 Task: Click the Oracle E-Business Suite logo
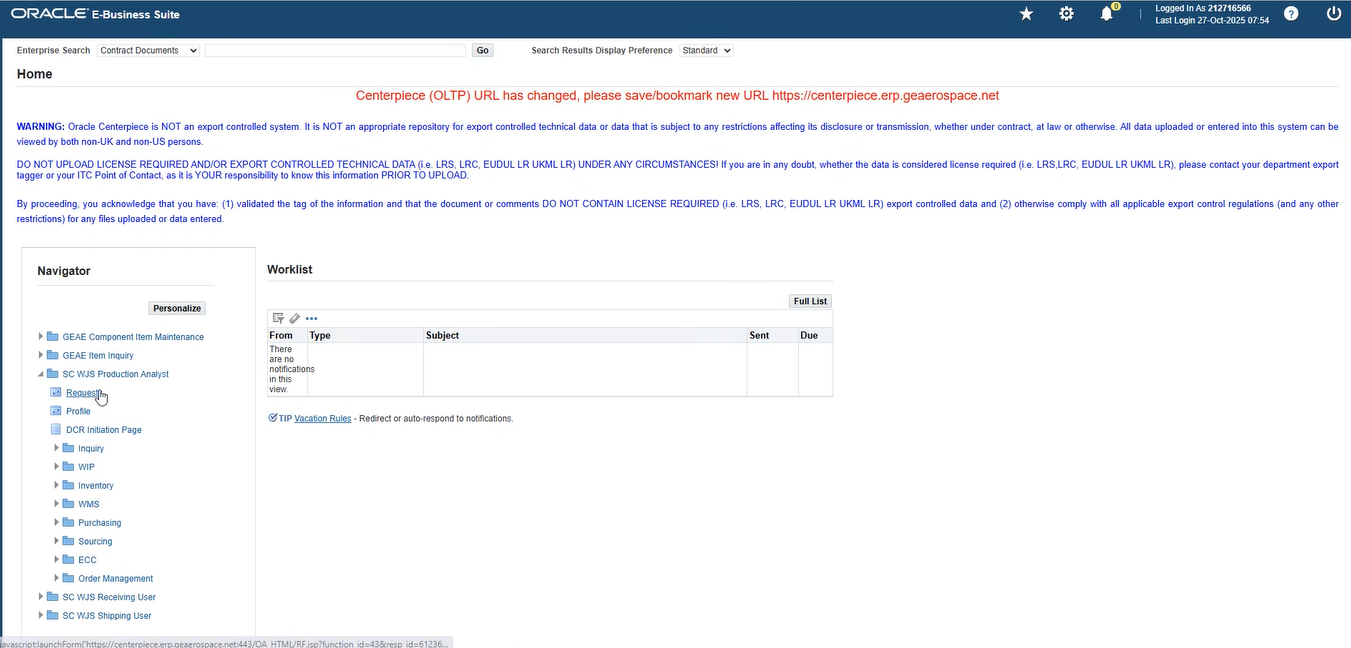[x=95, y=14]
